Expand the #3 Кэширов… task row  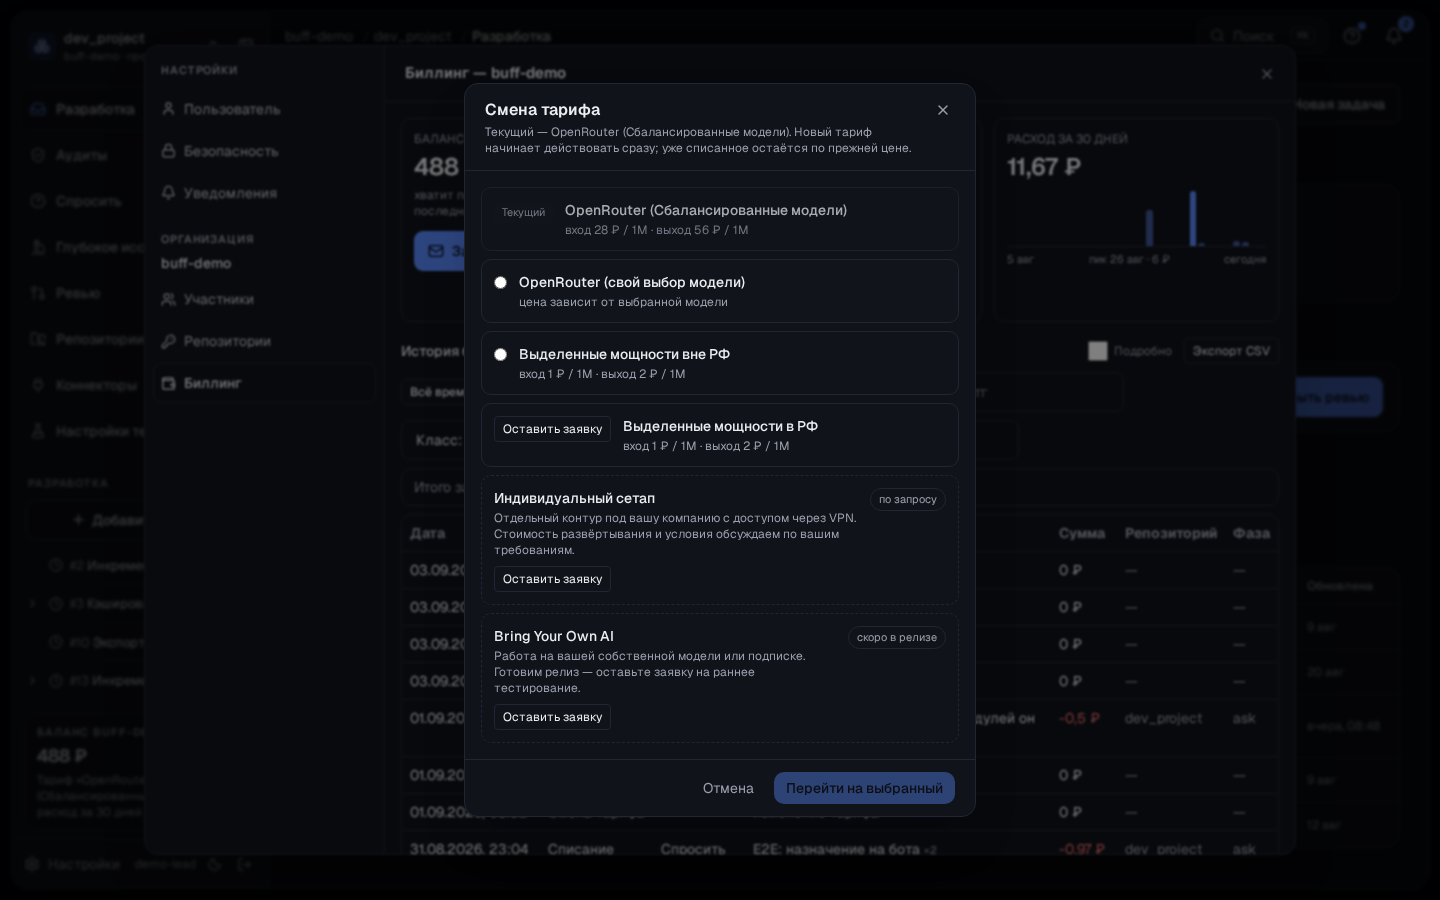click(x=33, y=603)
